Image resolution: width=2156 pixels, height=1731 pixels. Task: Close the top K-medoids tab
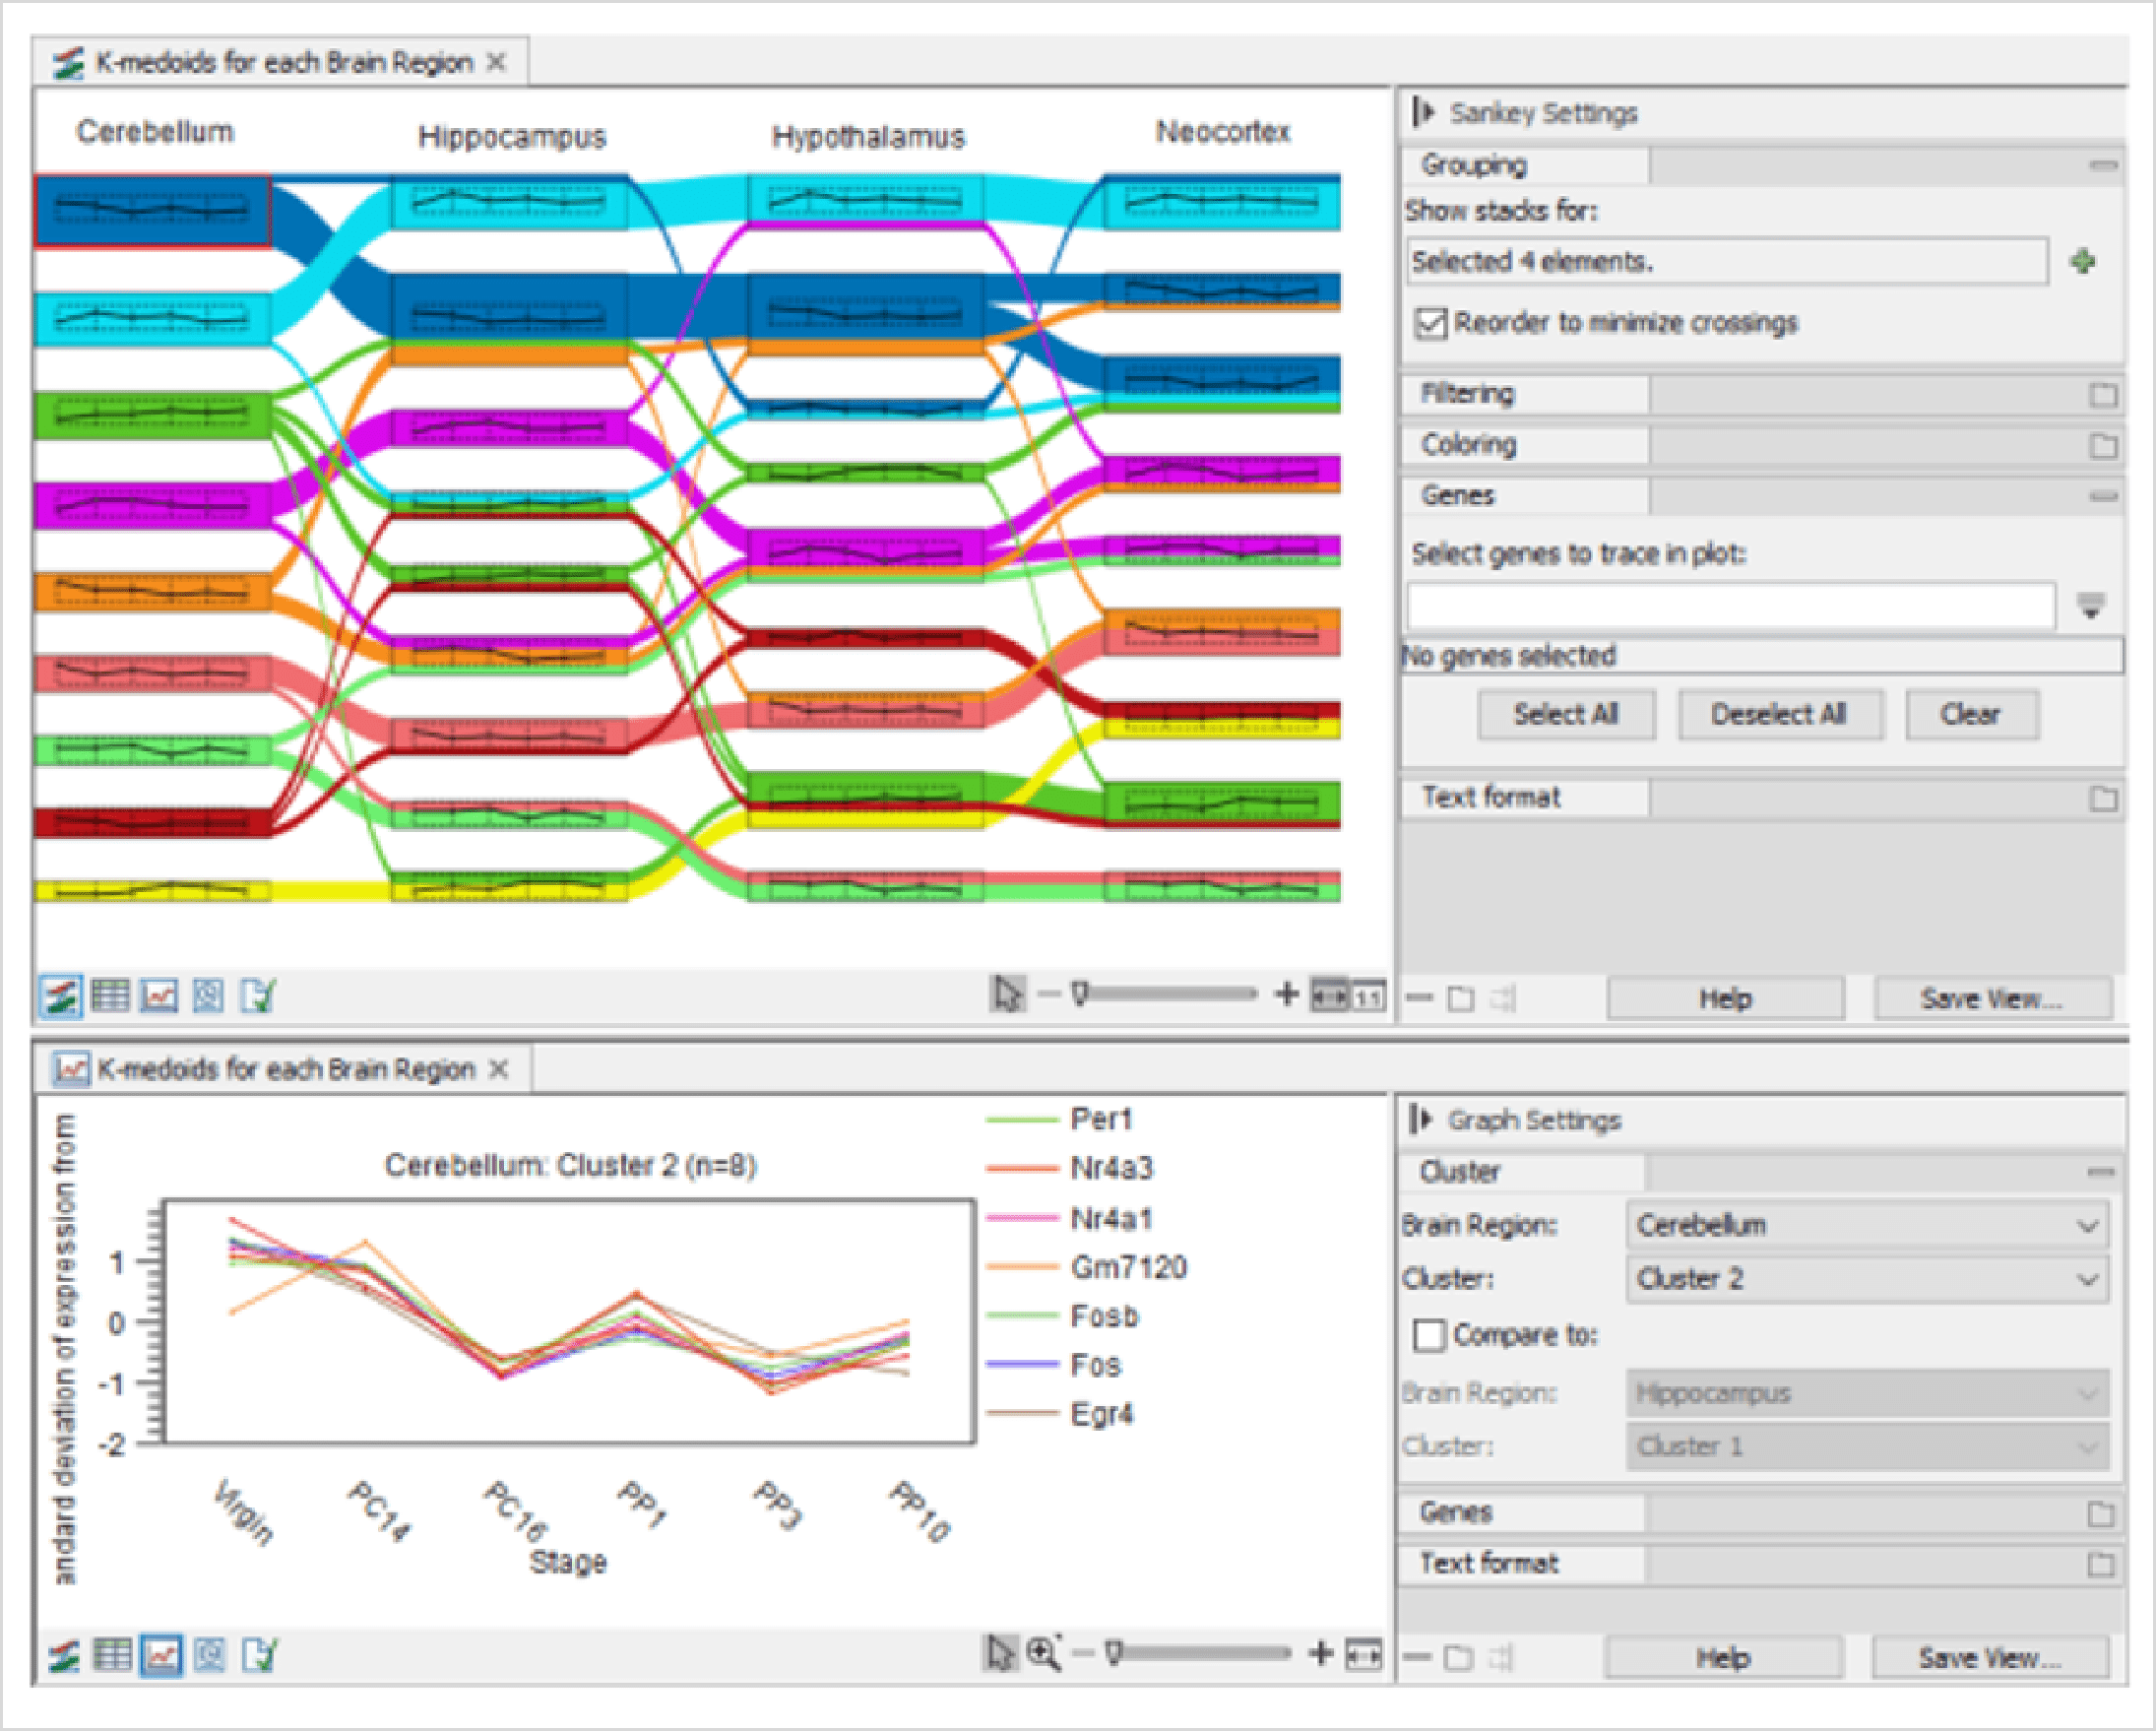(497, 63)
